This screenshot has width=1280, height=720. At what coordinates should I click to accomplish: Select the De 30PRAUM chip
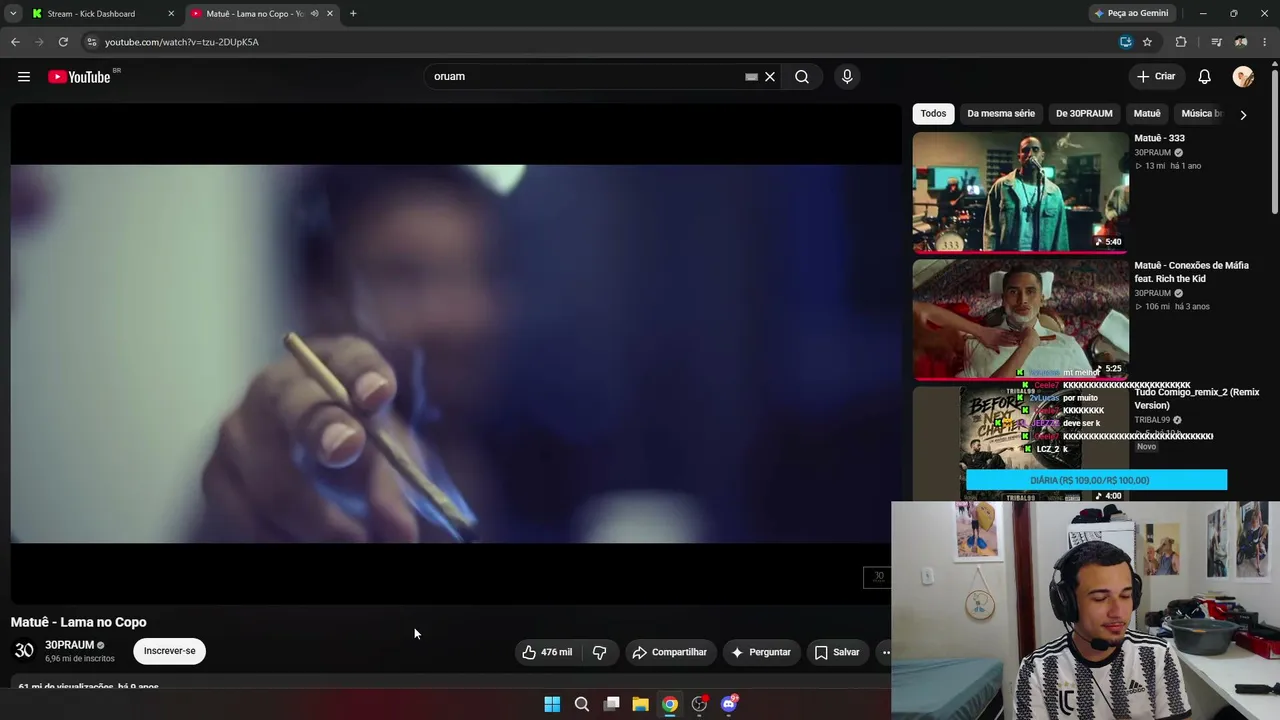(x=1084, y=114)
